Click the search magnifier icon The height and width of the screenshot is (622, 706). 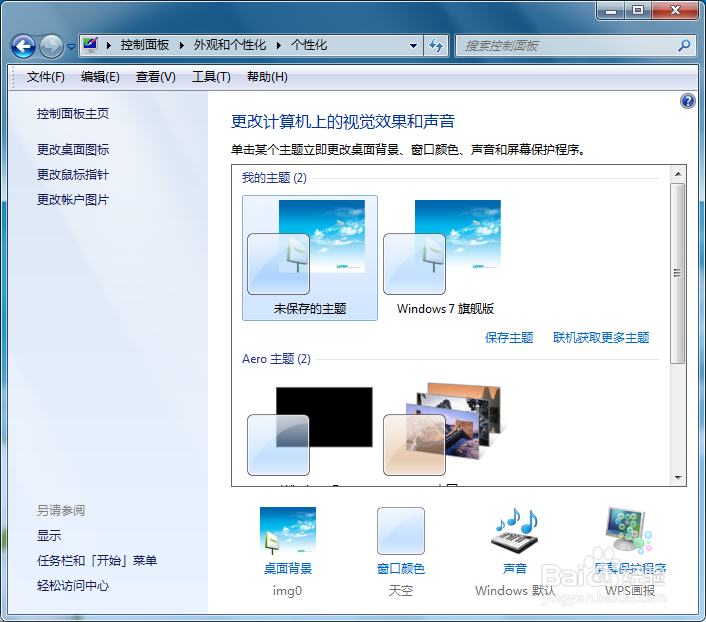click(x=684, y=45)
